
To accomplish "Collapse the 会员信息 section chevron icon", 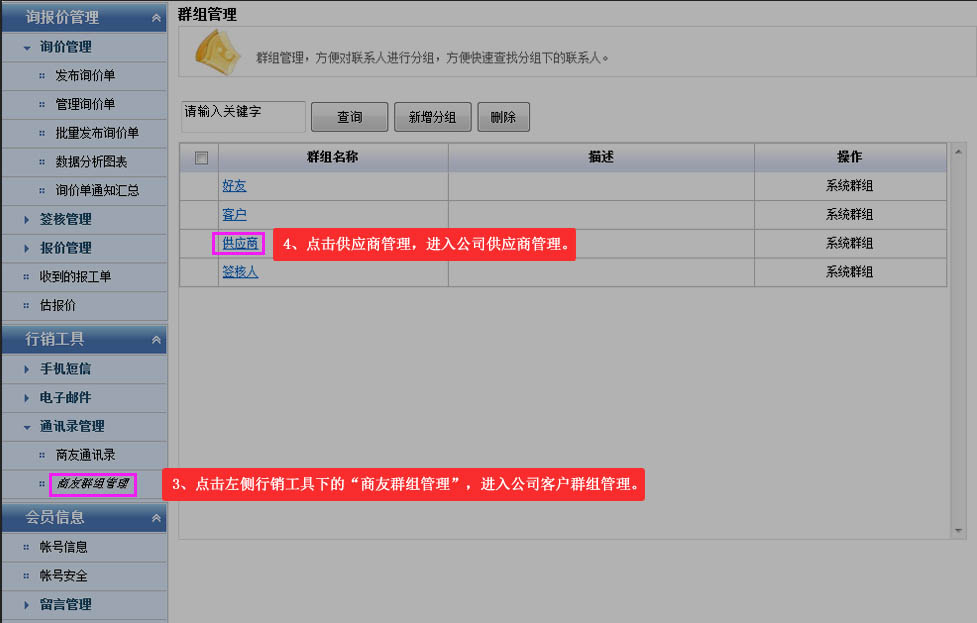I will pos(155,518).
